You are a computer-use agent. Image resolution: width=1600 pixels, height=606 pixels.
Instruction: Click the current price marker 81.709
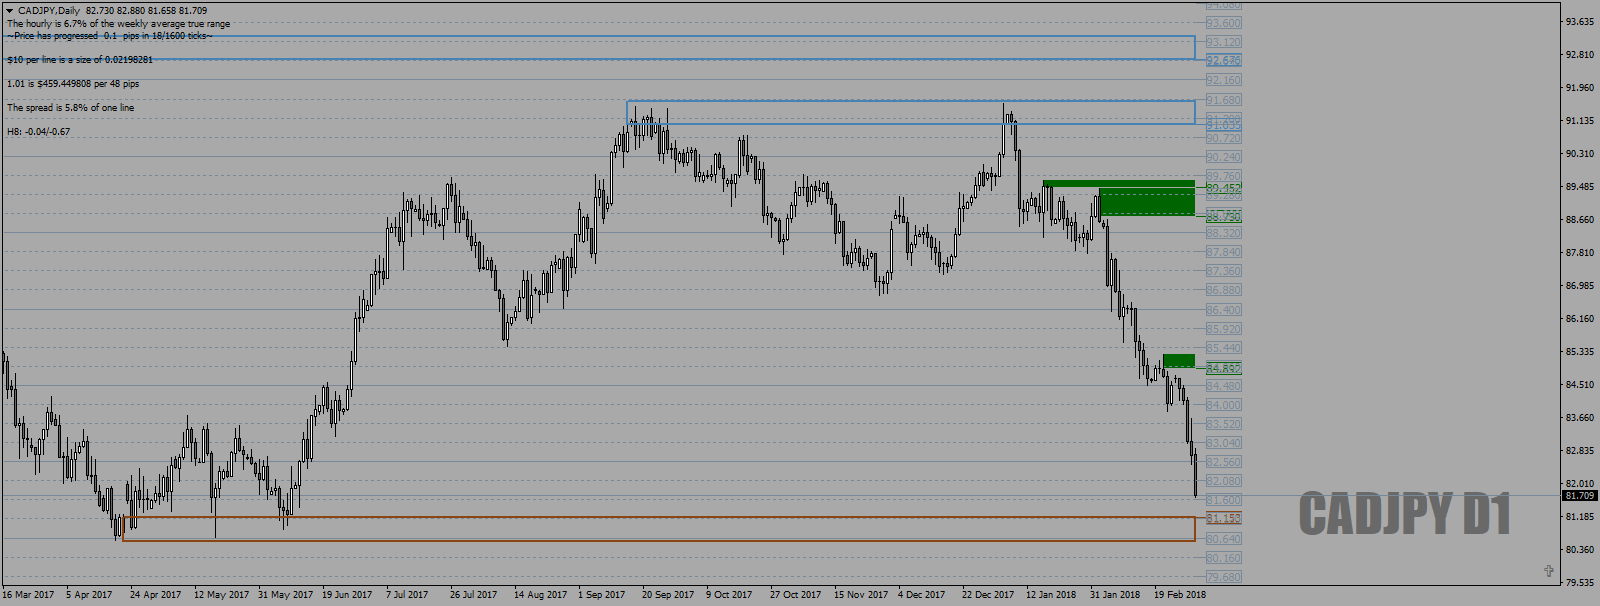click(x=1580, y=496)
